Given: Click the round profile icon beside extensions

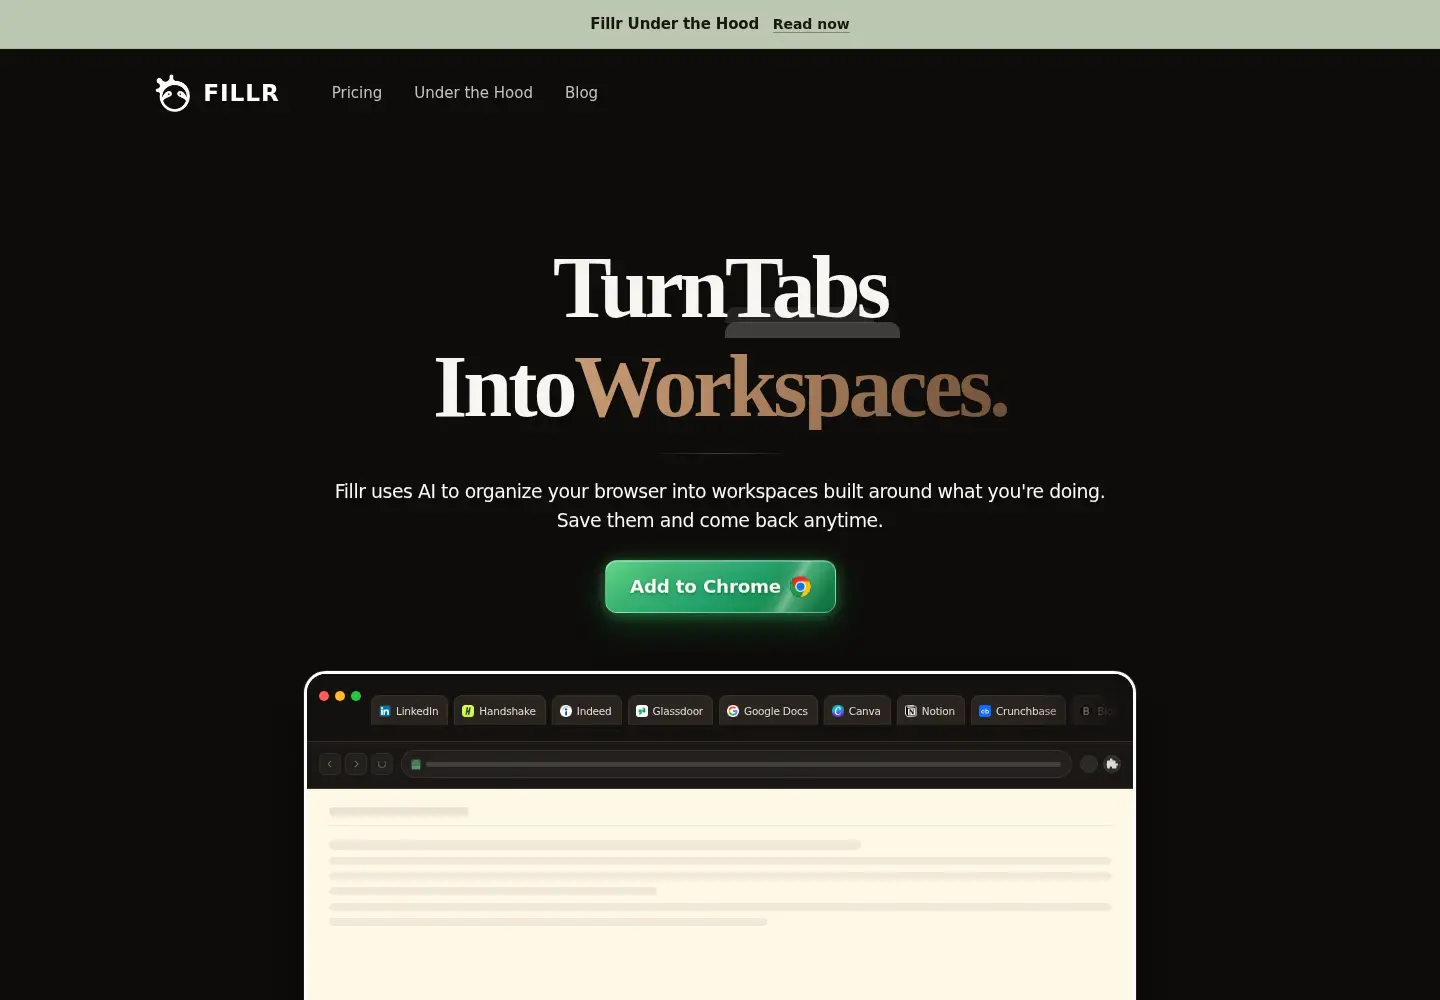Looking at the screenshot, I should point(1089,764).
